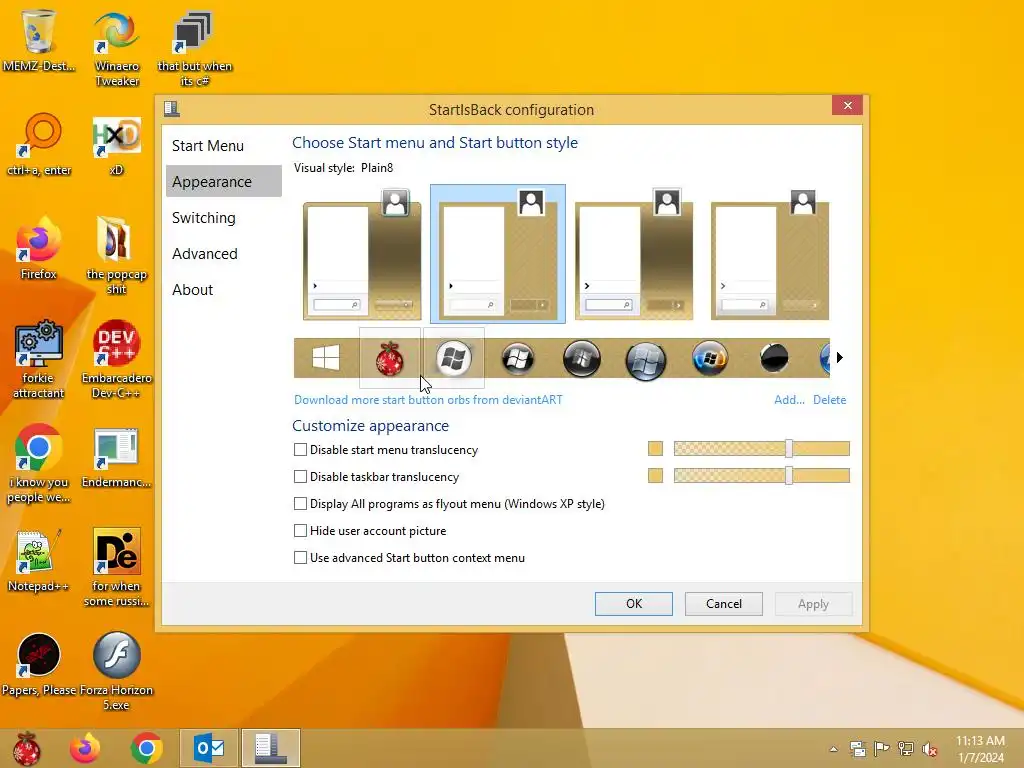Close the StartIsBack configuration window

tap(848, 105)
